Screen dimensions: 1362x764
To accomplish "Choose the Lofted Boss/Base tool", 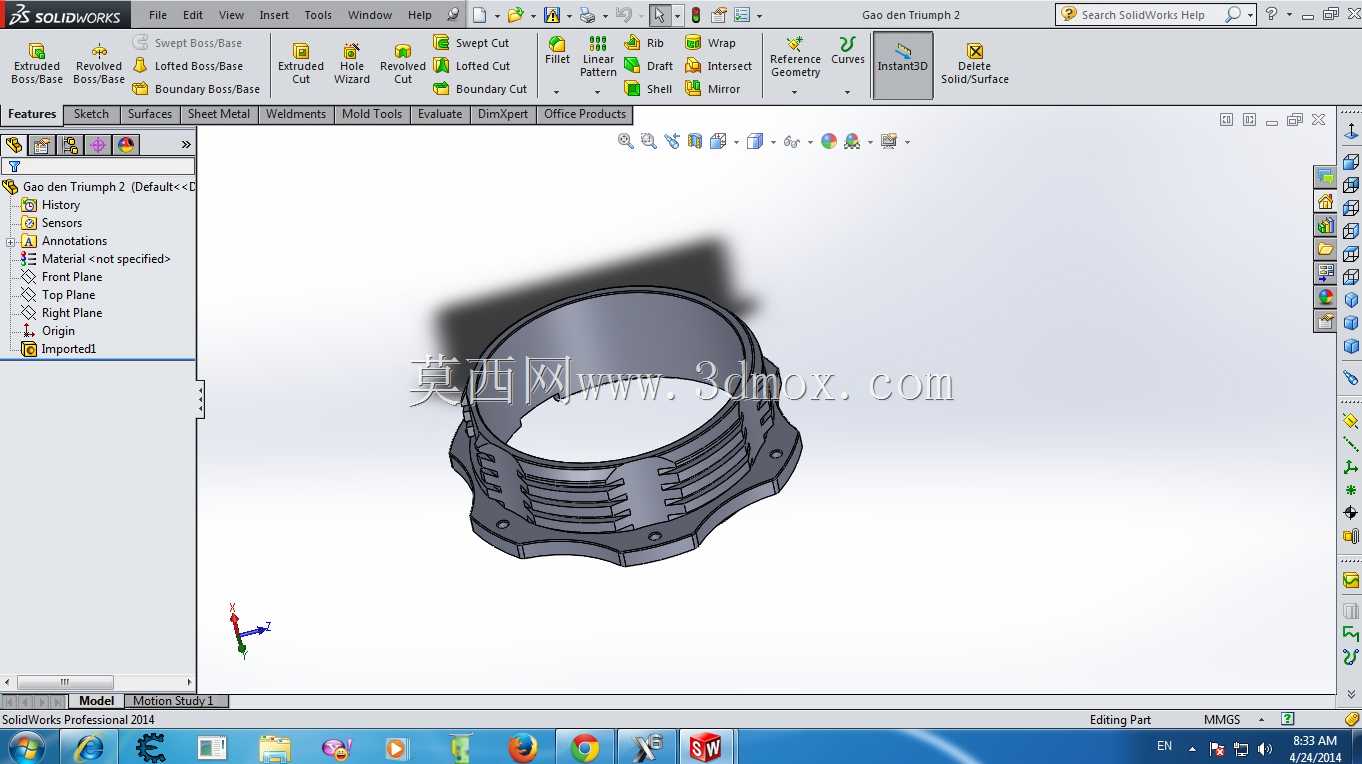I will pos(188,66).
